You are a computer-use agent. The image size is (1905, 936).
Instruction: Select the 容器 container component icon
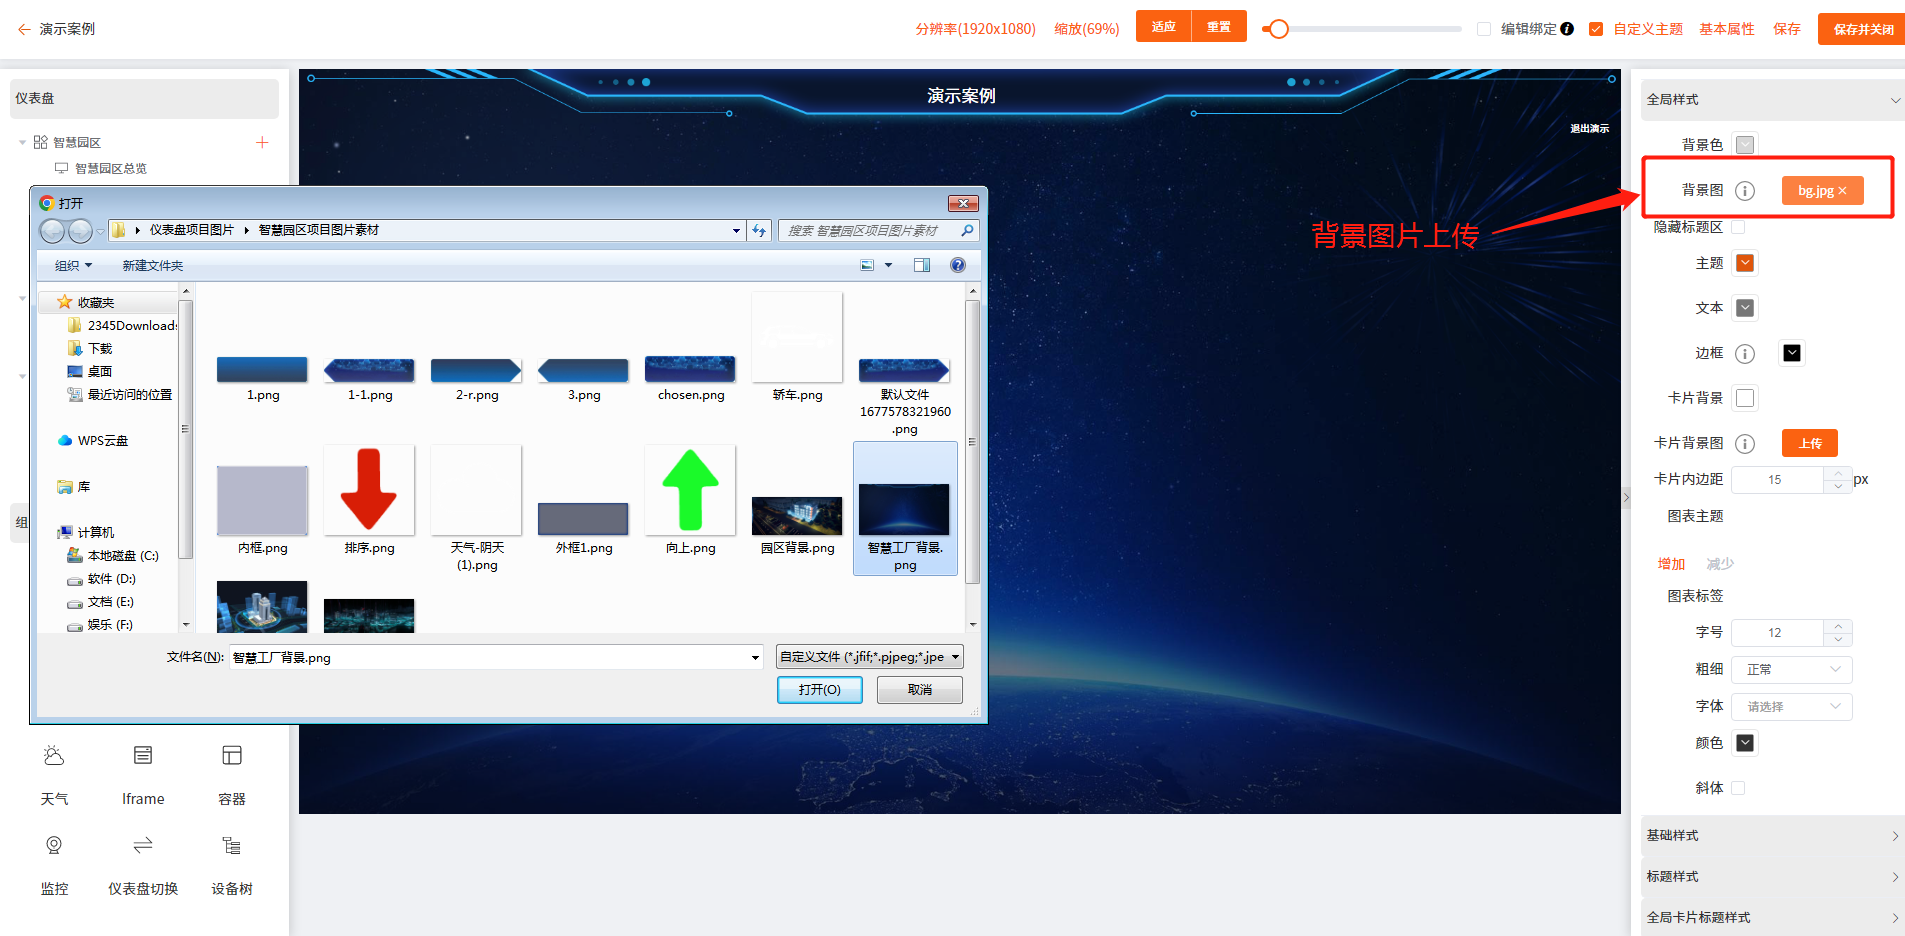click(x=232, y=756)
